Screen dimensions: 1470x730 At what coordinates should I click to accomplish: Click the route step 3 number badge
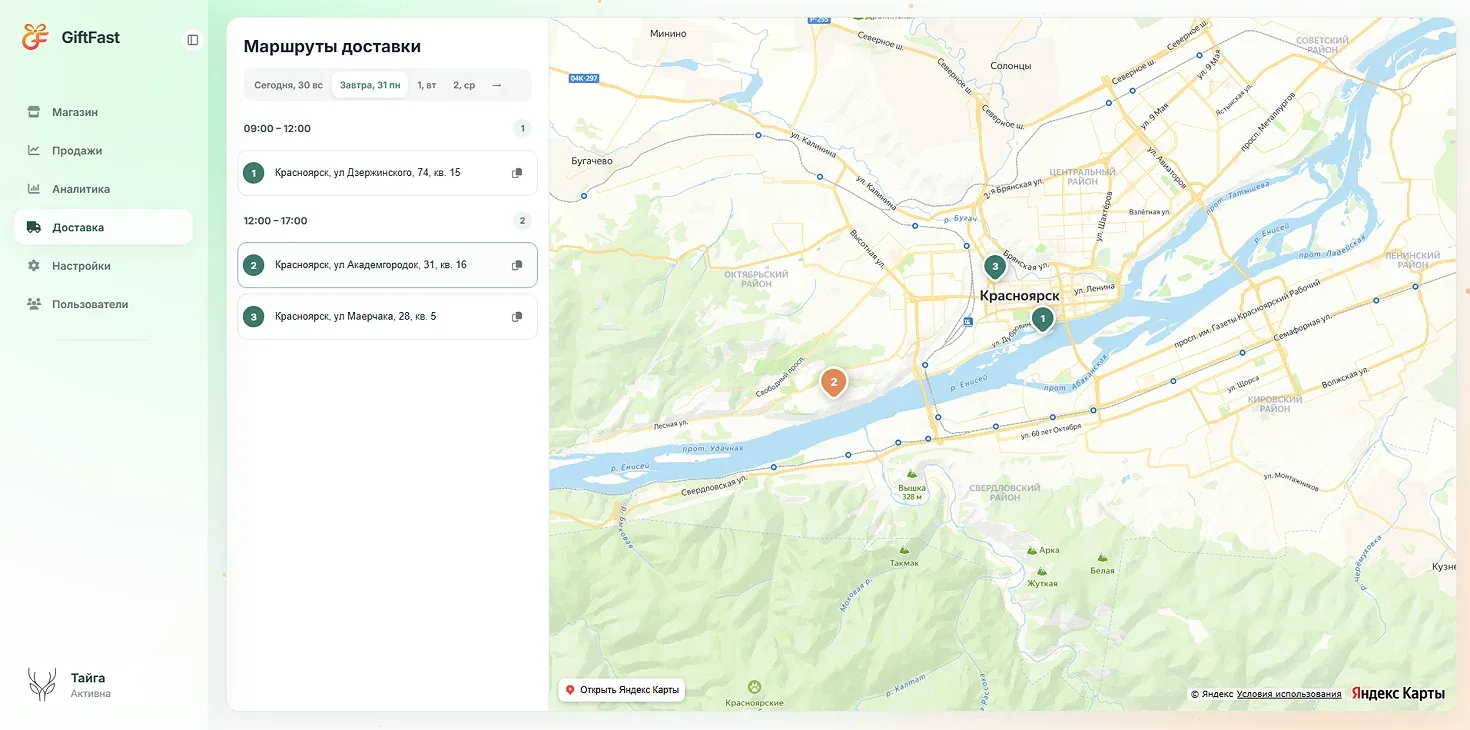254,317
